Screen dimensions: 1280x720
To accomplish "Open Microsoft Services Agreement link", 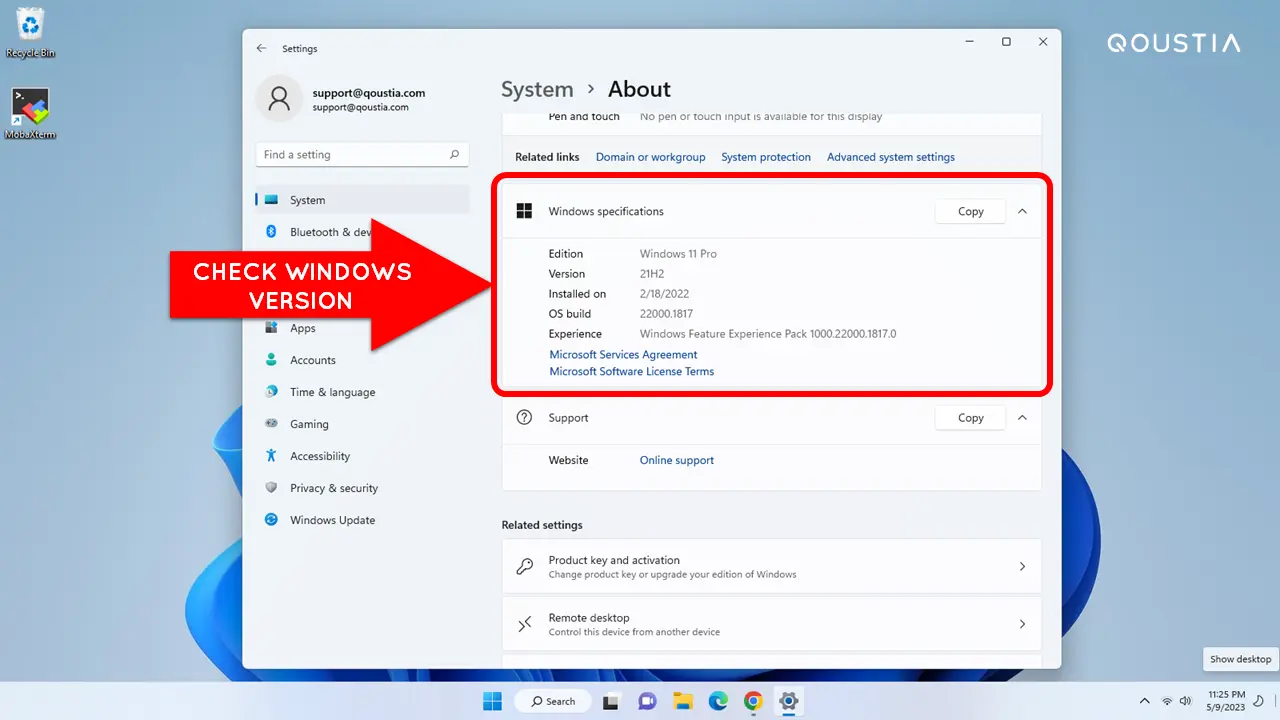I will click(623, 354).
